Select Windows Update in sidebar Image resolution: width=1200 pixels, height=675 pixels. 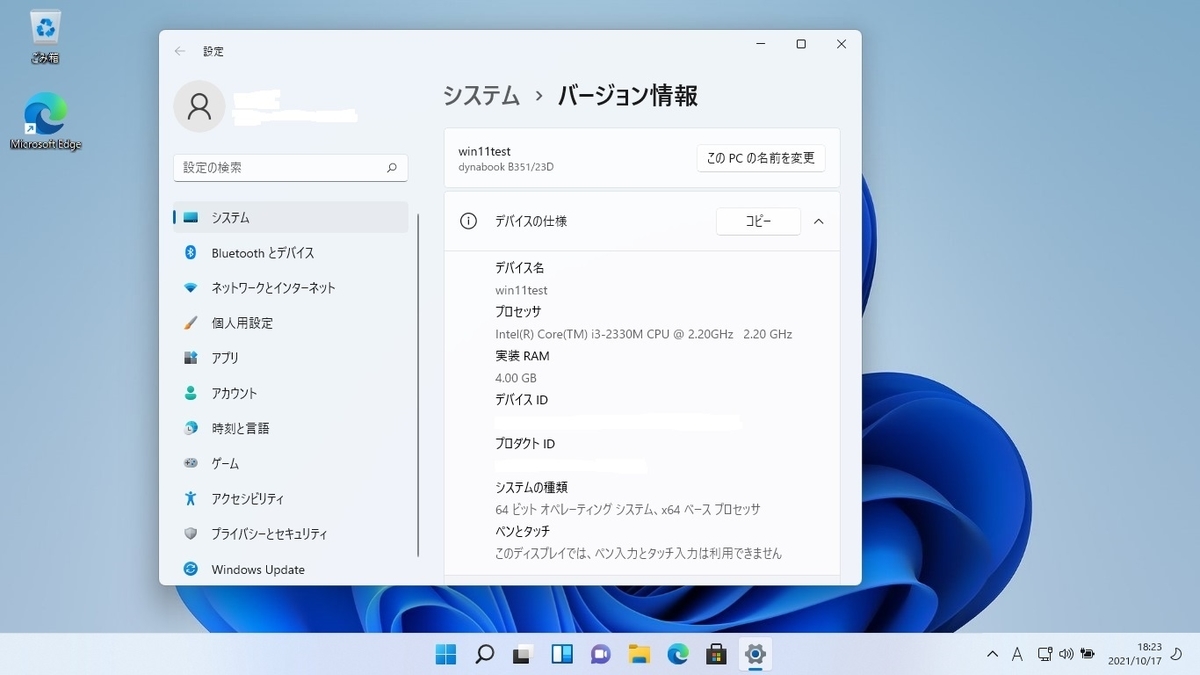291,569
